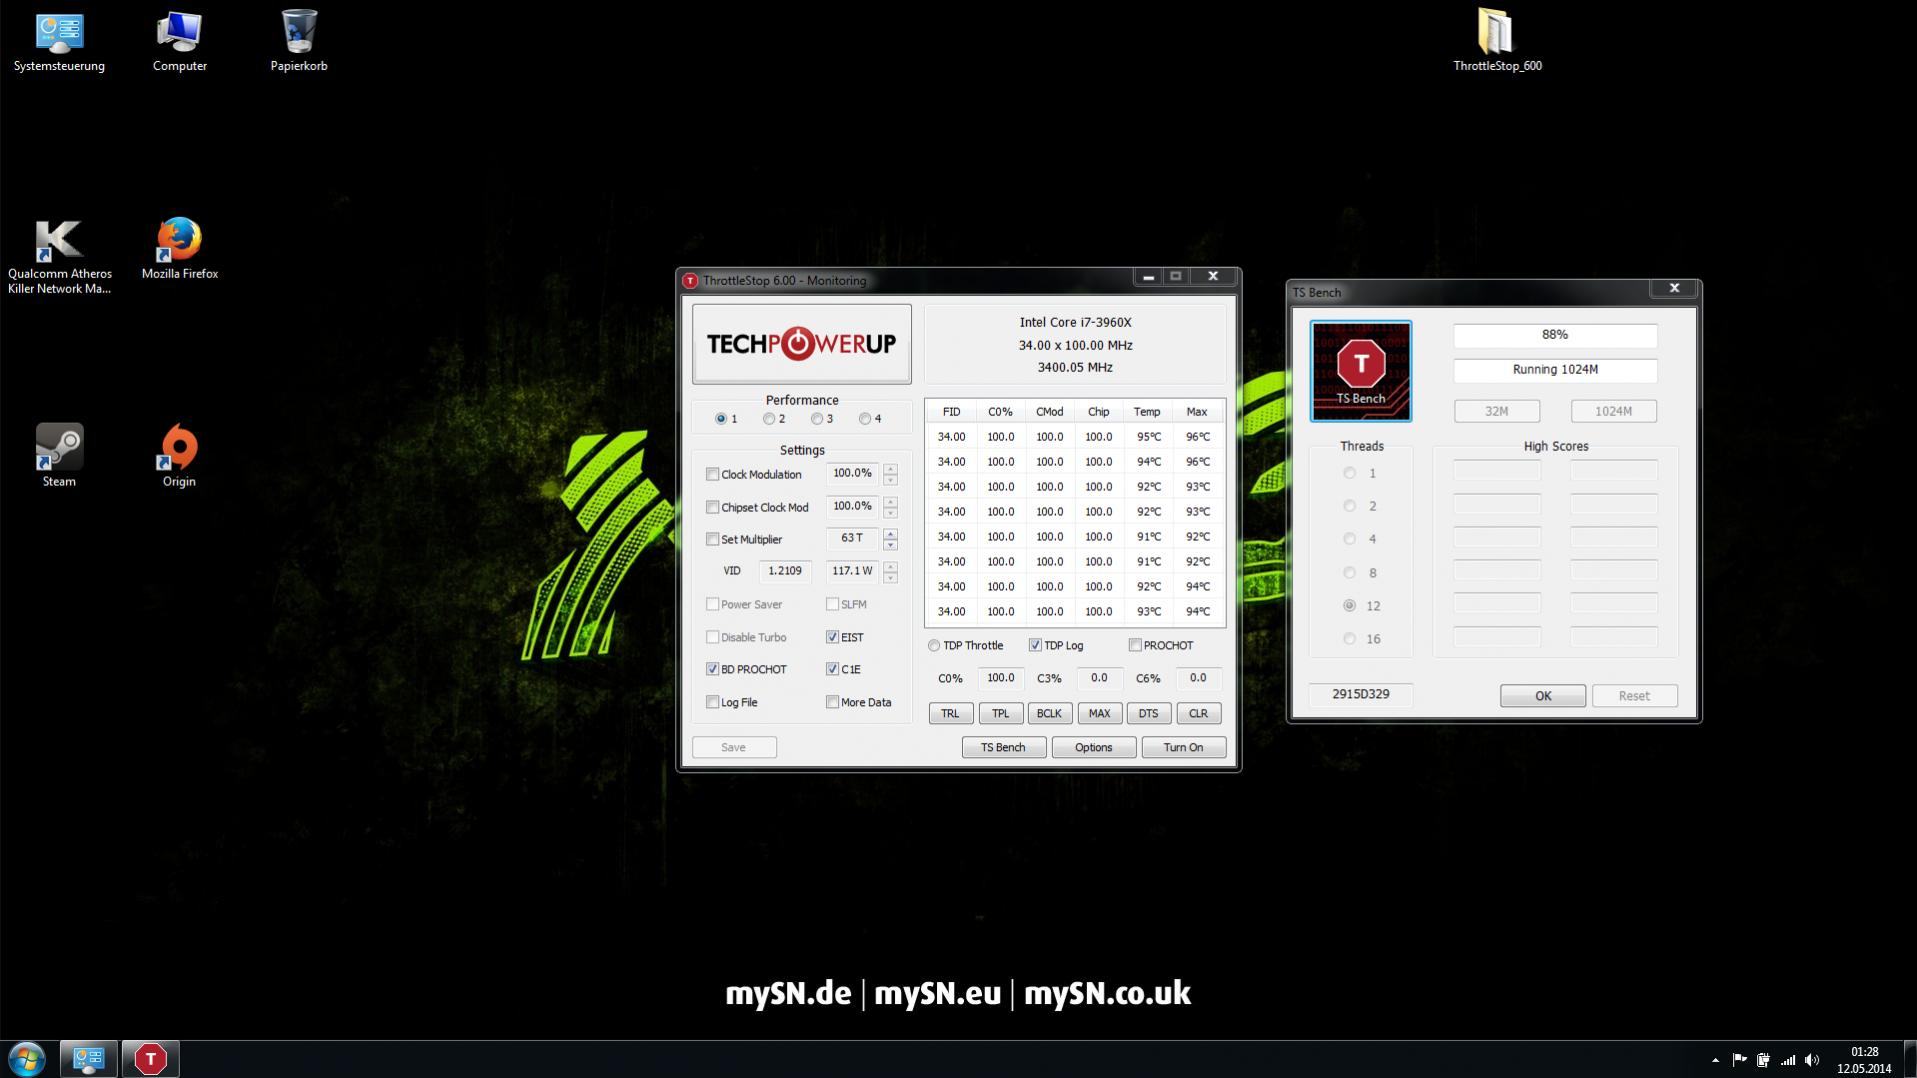Click the "Intel Core i7-3960X" CPU name
The image size is (1917, 1078).
[x=1075, y=322]
